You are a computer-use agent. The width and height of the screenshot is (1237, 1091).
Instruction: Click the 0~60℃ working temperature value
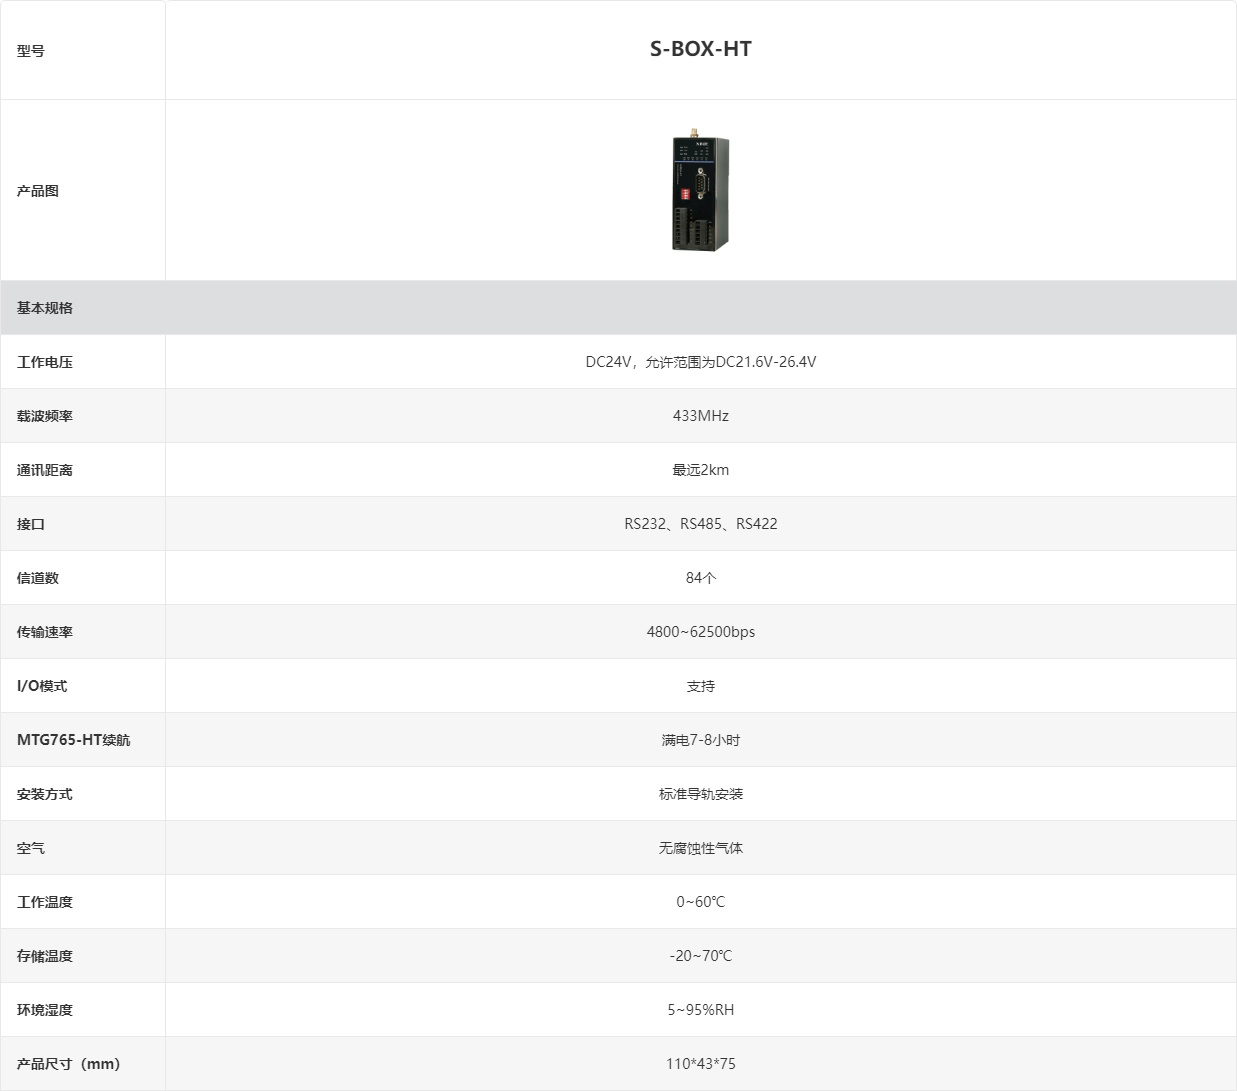[700, 902]
